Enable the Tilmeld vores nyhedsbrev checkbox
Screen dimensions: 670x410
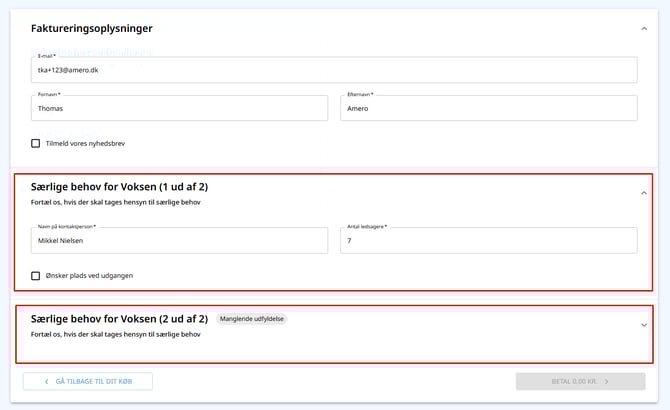pyautogui.click(x=36, y=143)
